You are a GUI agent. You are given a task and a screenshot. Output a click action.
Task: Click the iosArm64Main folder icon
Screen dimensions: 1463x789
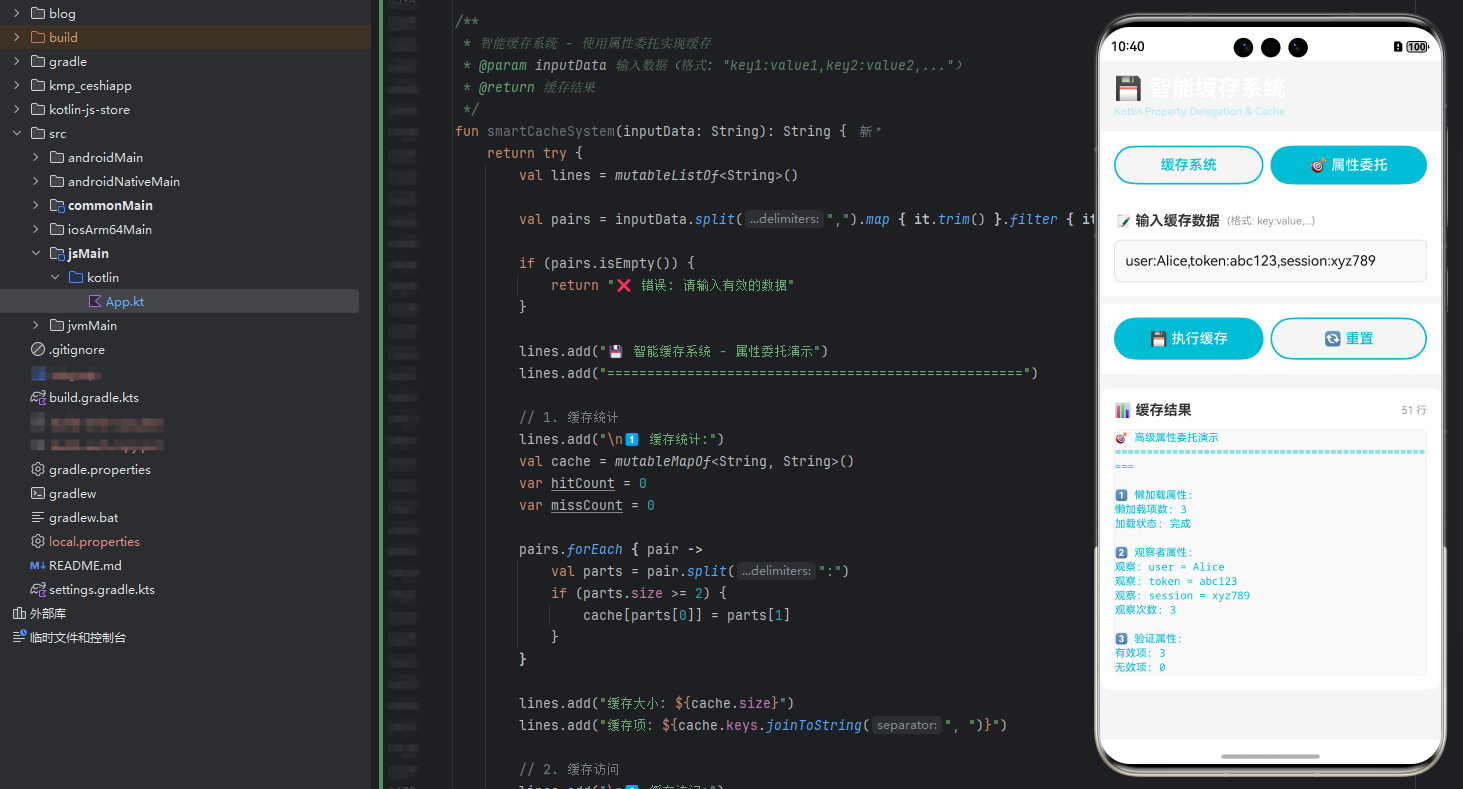click(57, 230)
